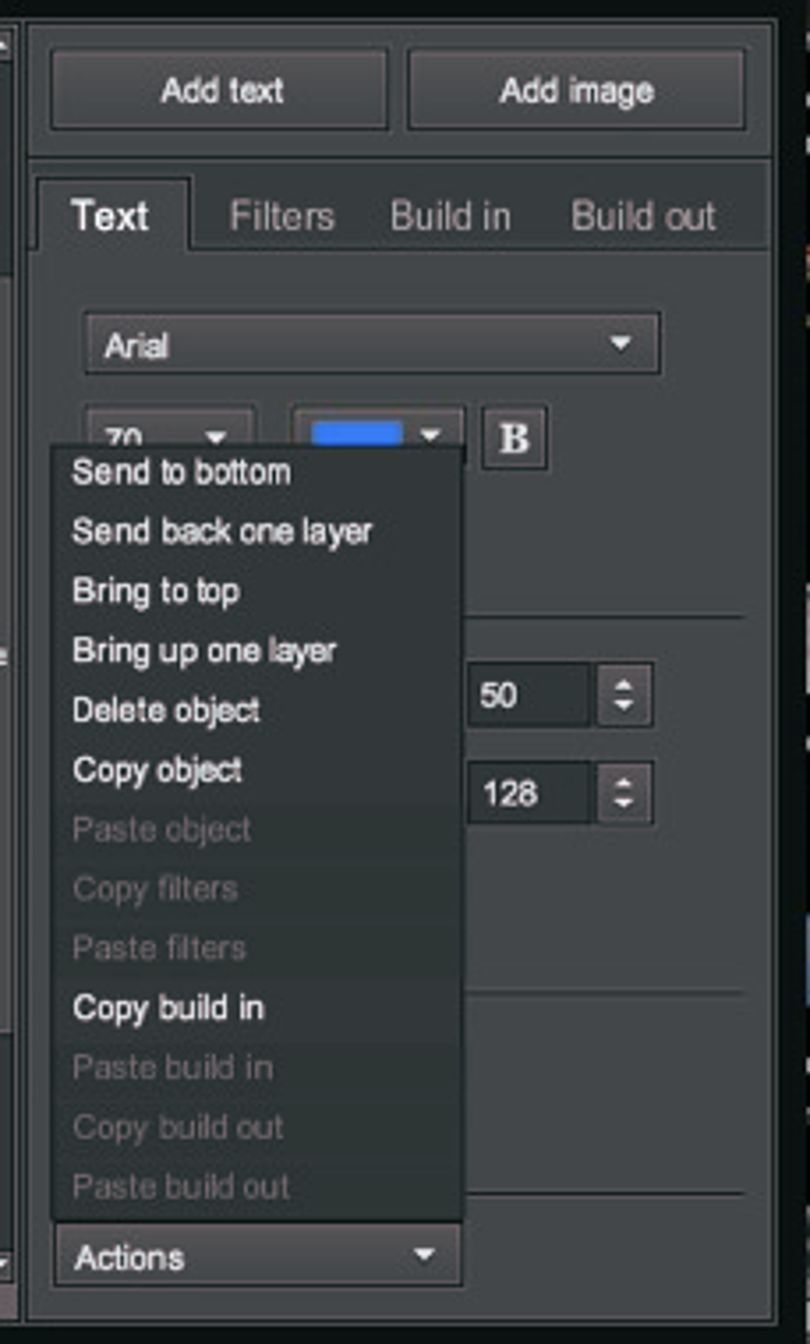This screenshot has height=1344, width=810.
Task: Switch to the Filters tab
Action: click(x=282, y=216)
